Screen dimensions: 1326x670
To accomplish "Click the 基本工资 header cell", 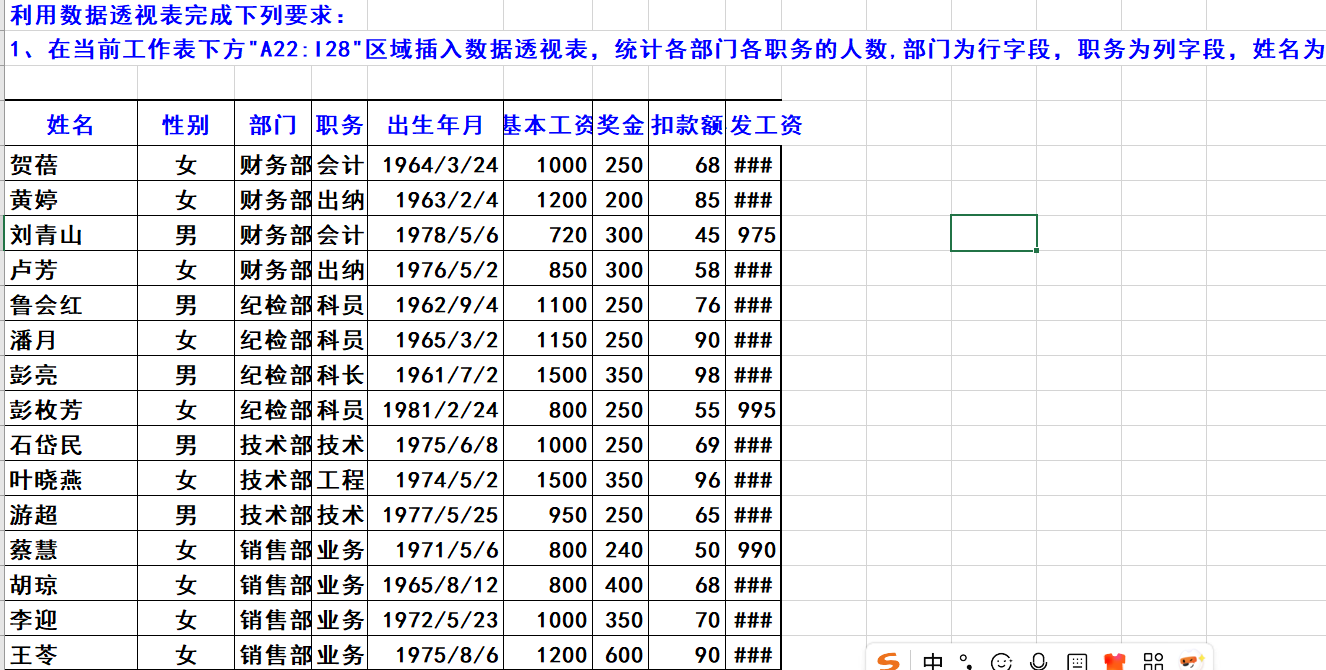I will point(547,125).
